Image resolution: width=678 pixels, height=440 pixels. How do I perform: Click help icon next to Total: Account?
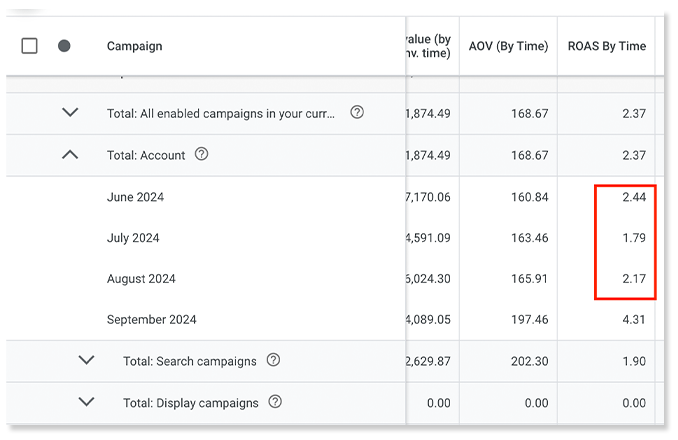(x=202, y=154)
